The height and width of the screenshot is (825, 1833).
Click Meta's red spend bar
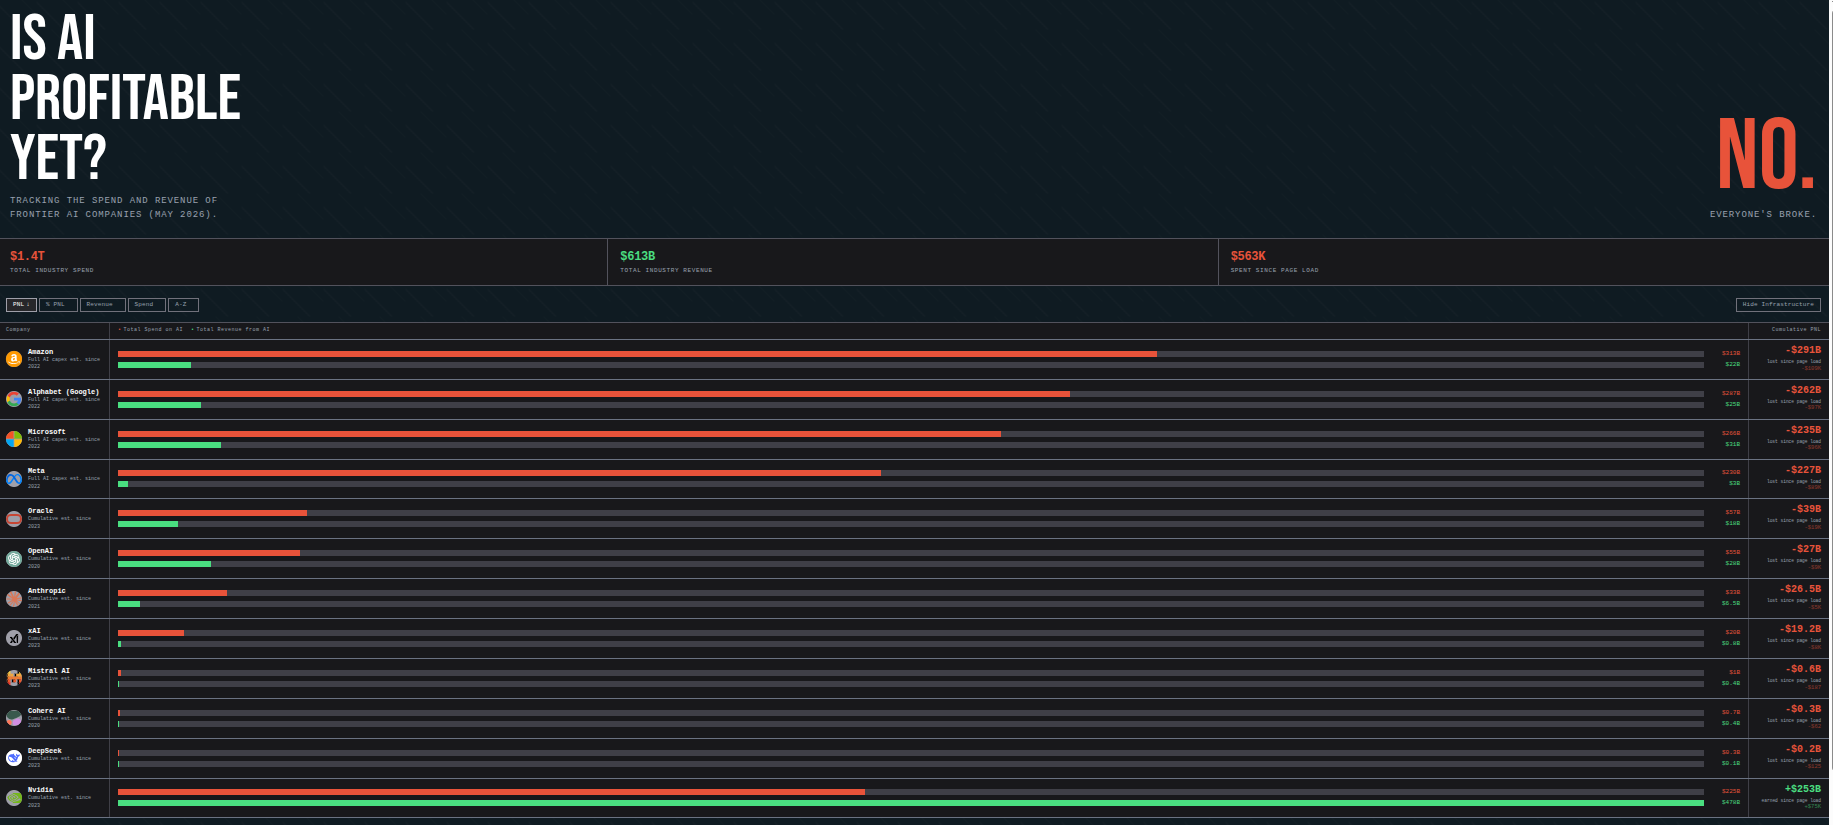point(499,473)
